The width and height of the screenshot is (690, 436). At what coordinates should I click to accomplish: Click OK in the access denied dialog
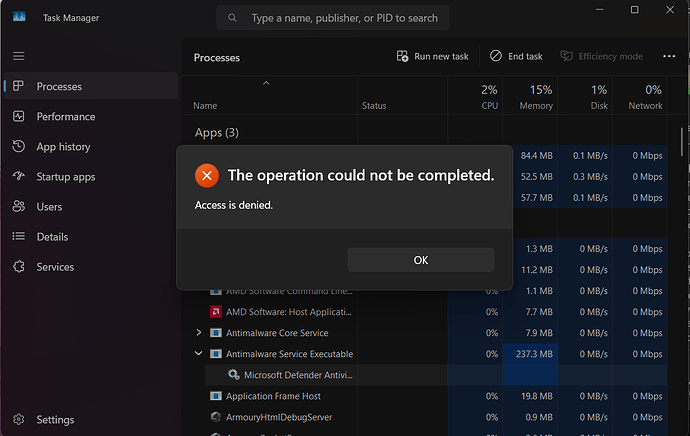[x=420, y=260]
